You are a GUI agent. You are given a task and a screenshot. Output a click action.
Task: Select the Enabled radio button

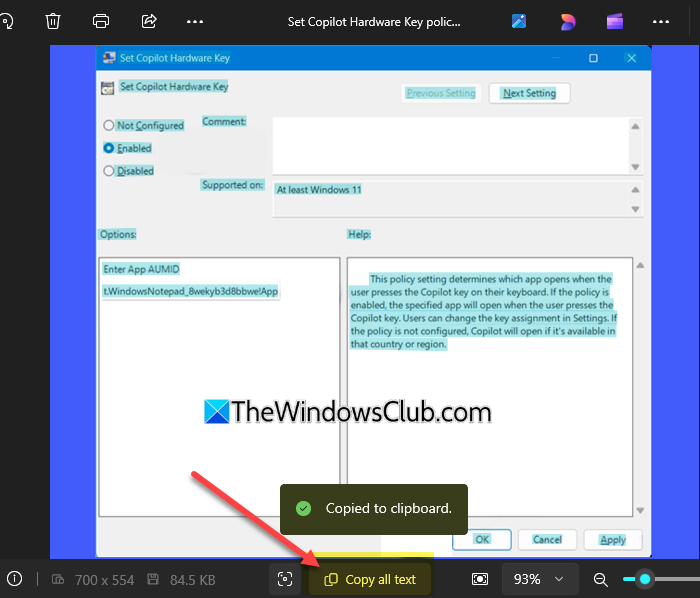(x=108, y=148)
